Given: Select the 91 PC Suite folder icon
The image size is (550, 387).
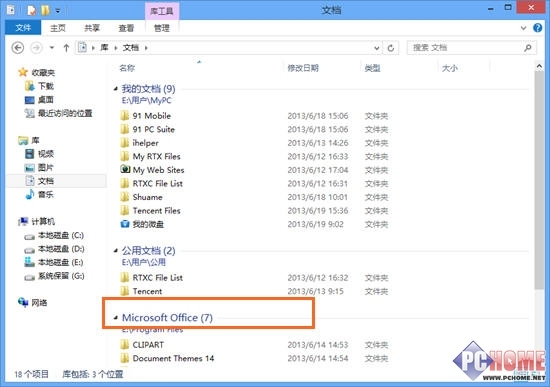Looking at the screenshot, I should (x=125, y=129).
